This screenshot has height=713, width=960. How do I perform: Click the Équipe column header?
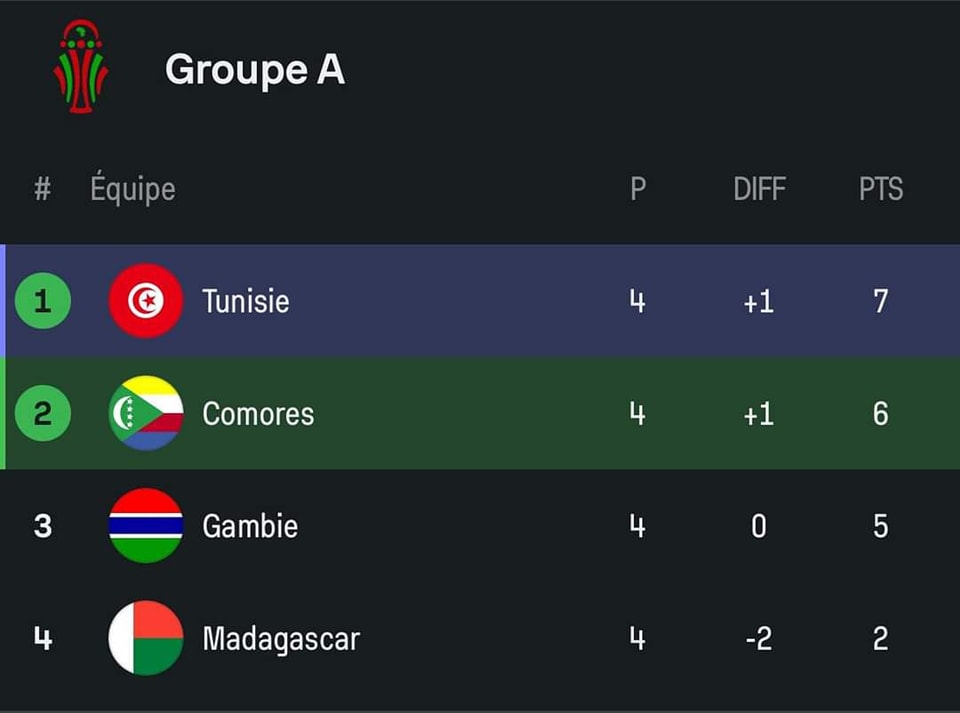click(133, 188)
